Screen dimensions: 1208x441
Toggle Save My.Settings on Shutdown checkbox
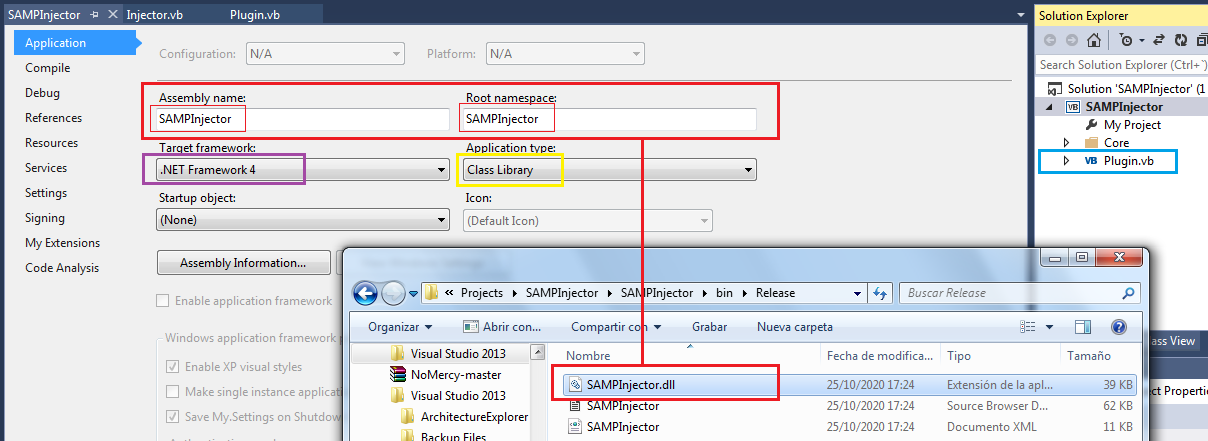coord(174,417)
